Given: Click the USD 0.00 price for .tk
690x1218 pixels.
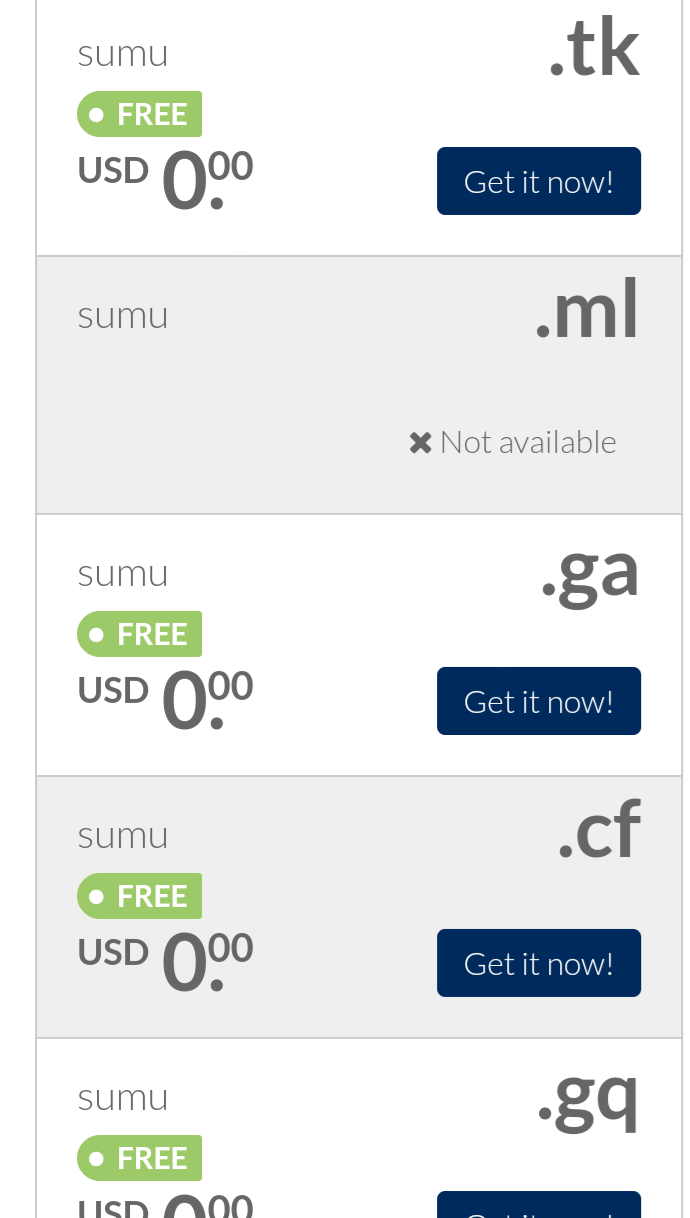Looking at the screenshot, I should click(166, 178).
